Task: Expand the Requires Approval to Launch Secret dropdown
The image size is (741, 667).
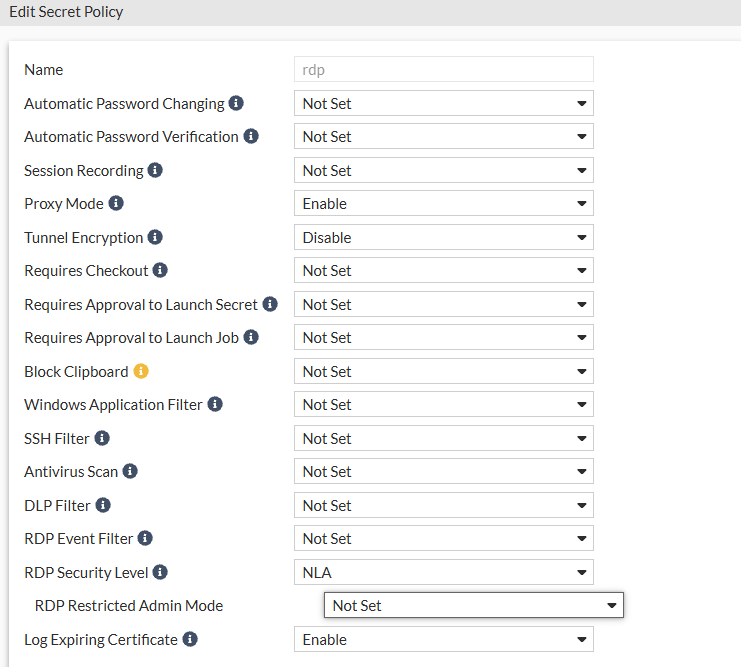Action: coord(443,304)
